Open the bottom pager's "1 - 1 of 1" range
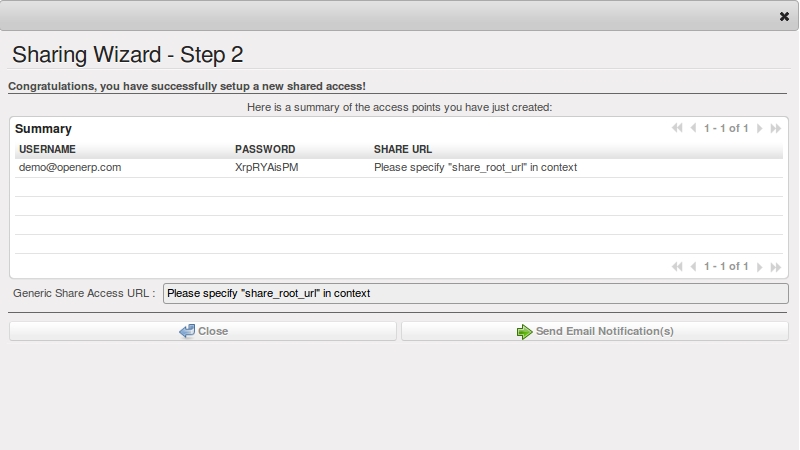Image resolution: width=800 pixels, height=450 pixels. tap(726, 267)
